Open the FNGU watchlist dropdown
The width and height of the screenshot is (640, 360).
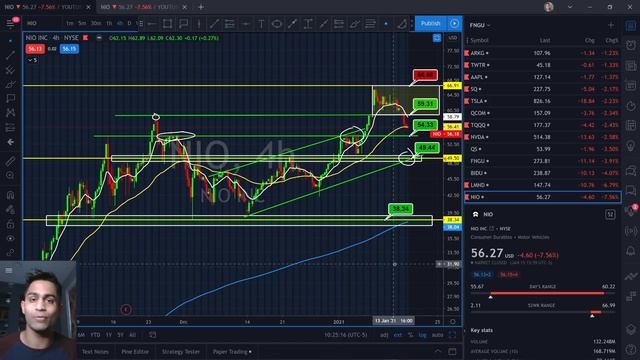point(480,25)
